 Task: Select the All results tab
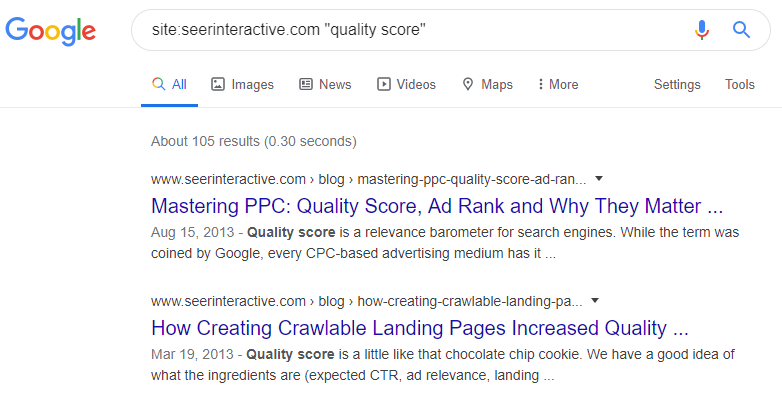[170, 84]
